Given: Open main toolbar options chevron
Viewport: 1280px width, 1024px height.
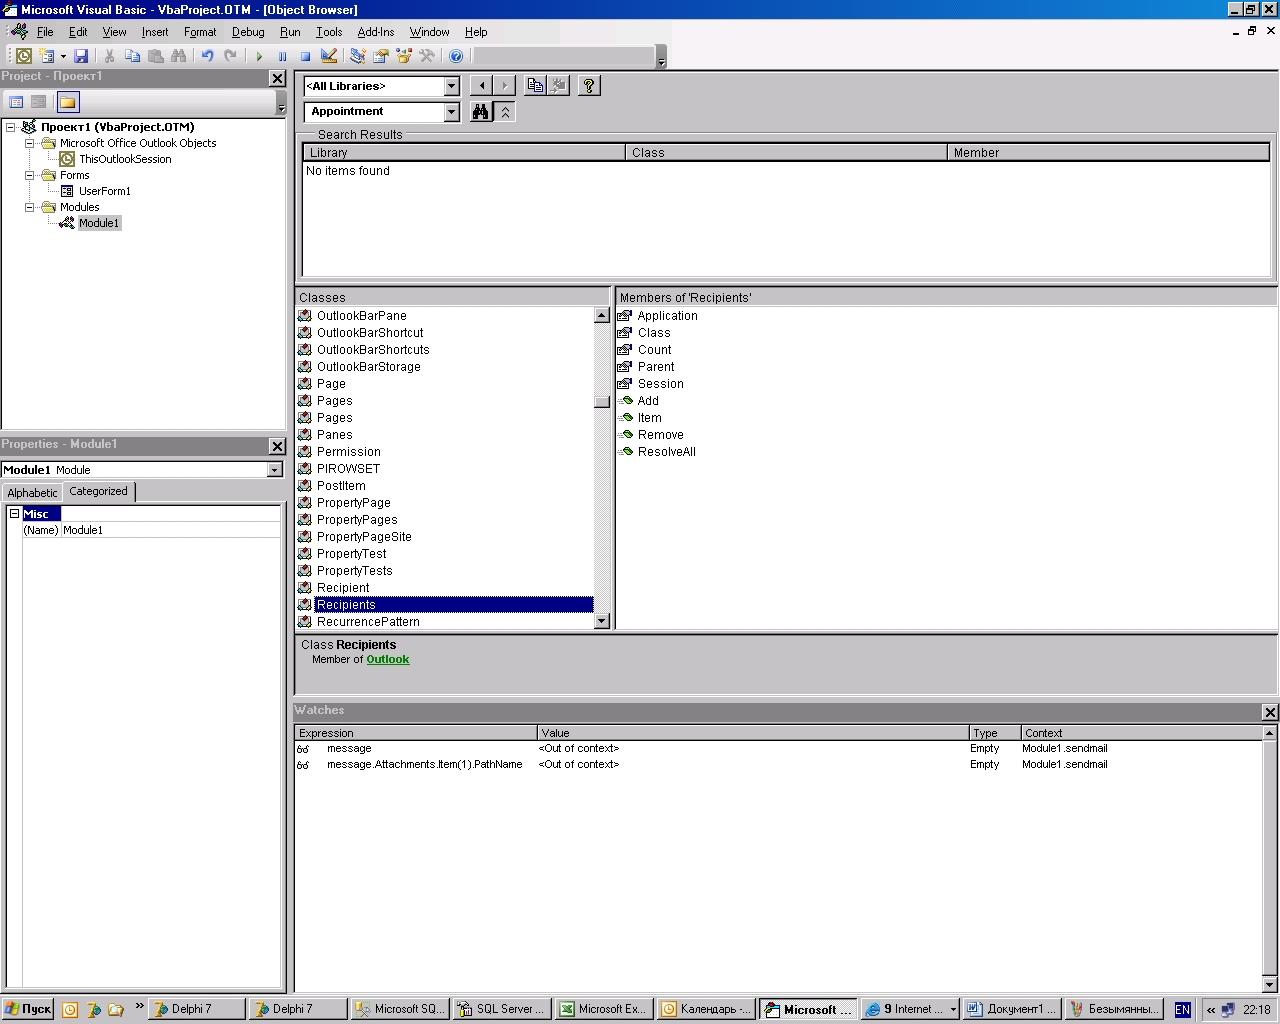Looking at the screenshot, I should [x=661, y=57].
